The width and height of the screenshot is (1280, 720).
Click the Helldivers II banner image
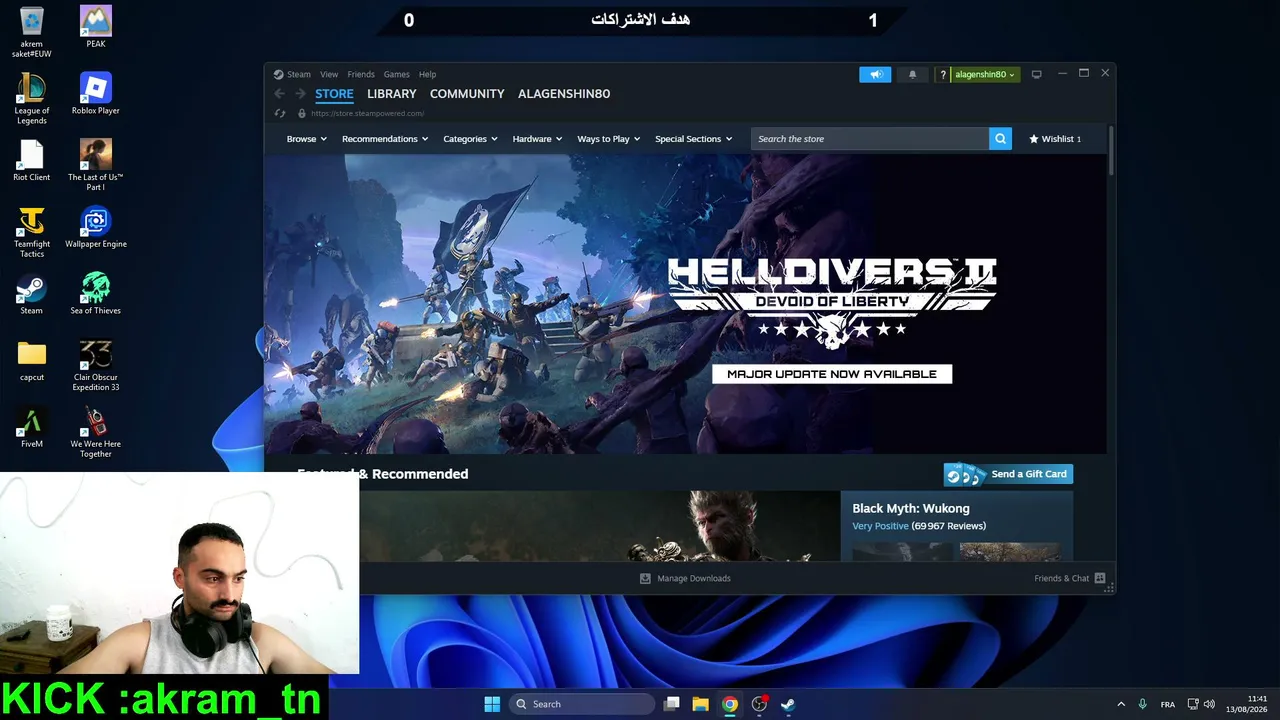pyautogui.click(x=685, y=304)
